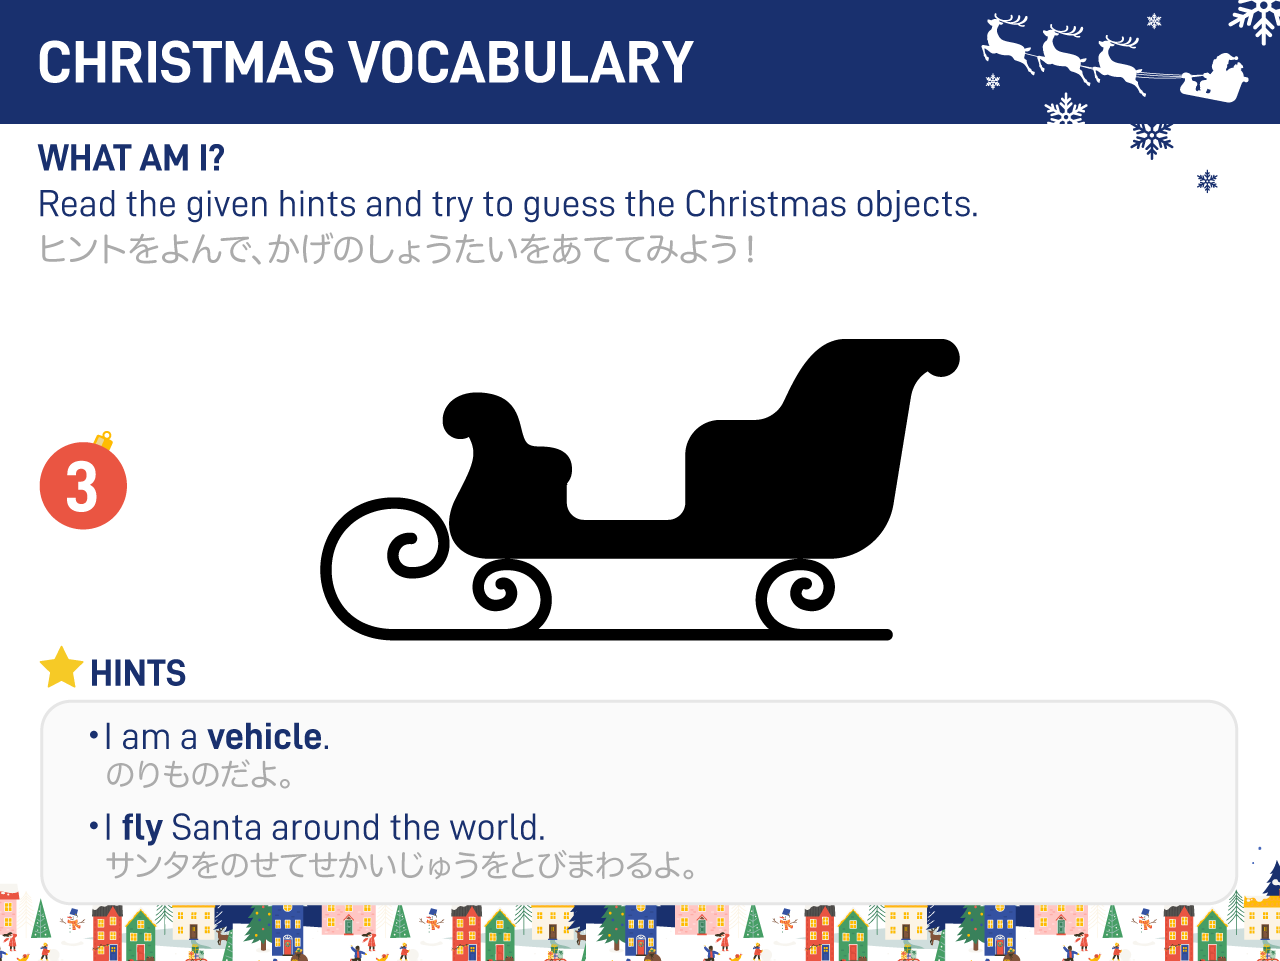Click the bold word vehicle

264,737
